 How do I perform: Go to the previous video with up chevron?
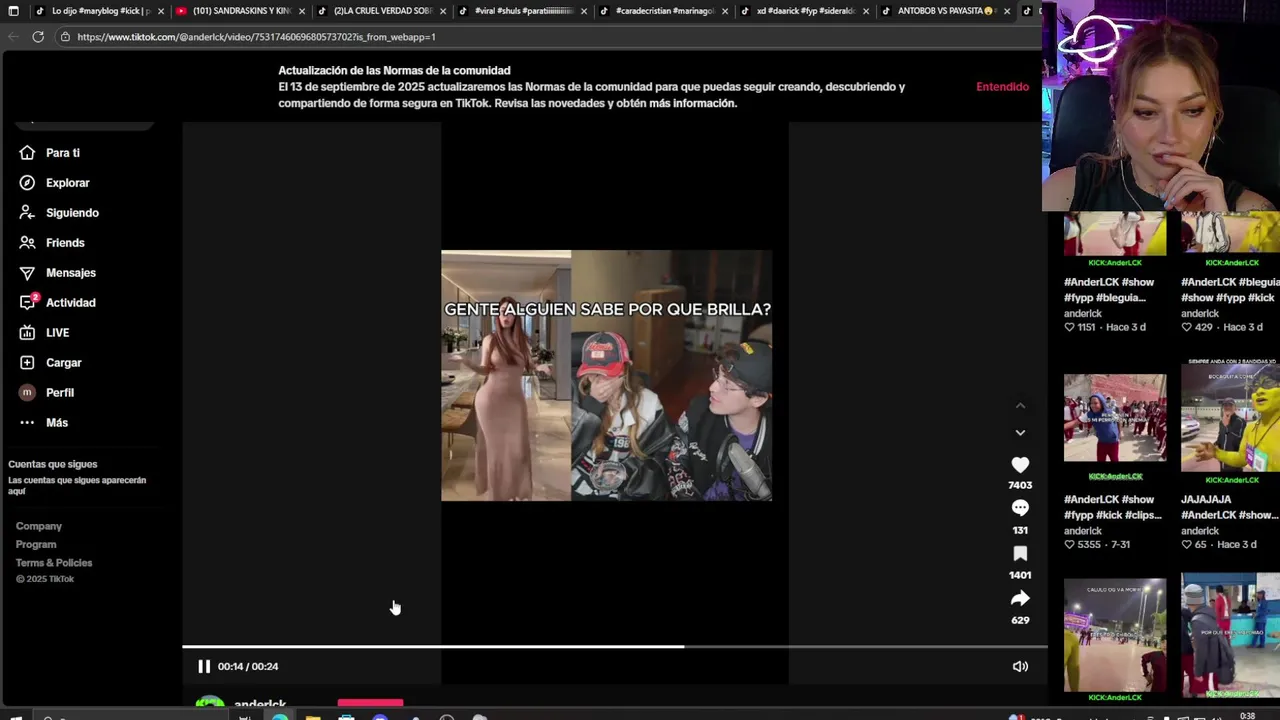click(1020, 405)
